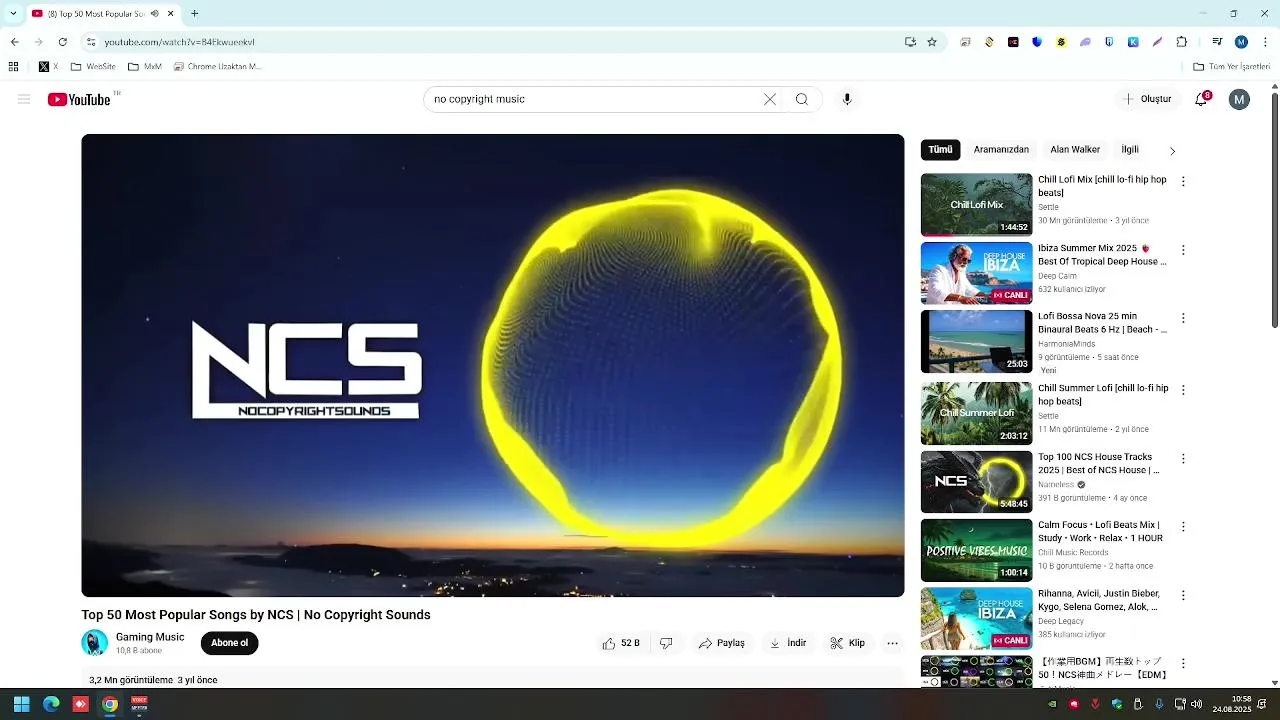Click Klip clip button
The image size is (1280, 720).
(848, 643)
